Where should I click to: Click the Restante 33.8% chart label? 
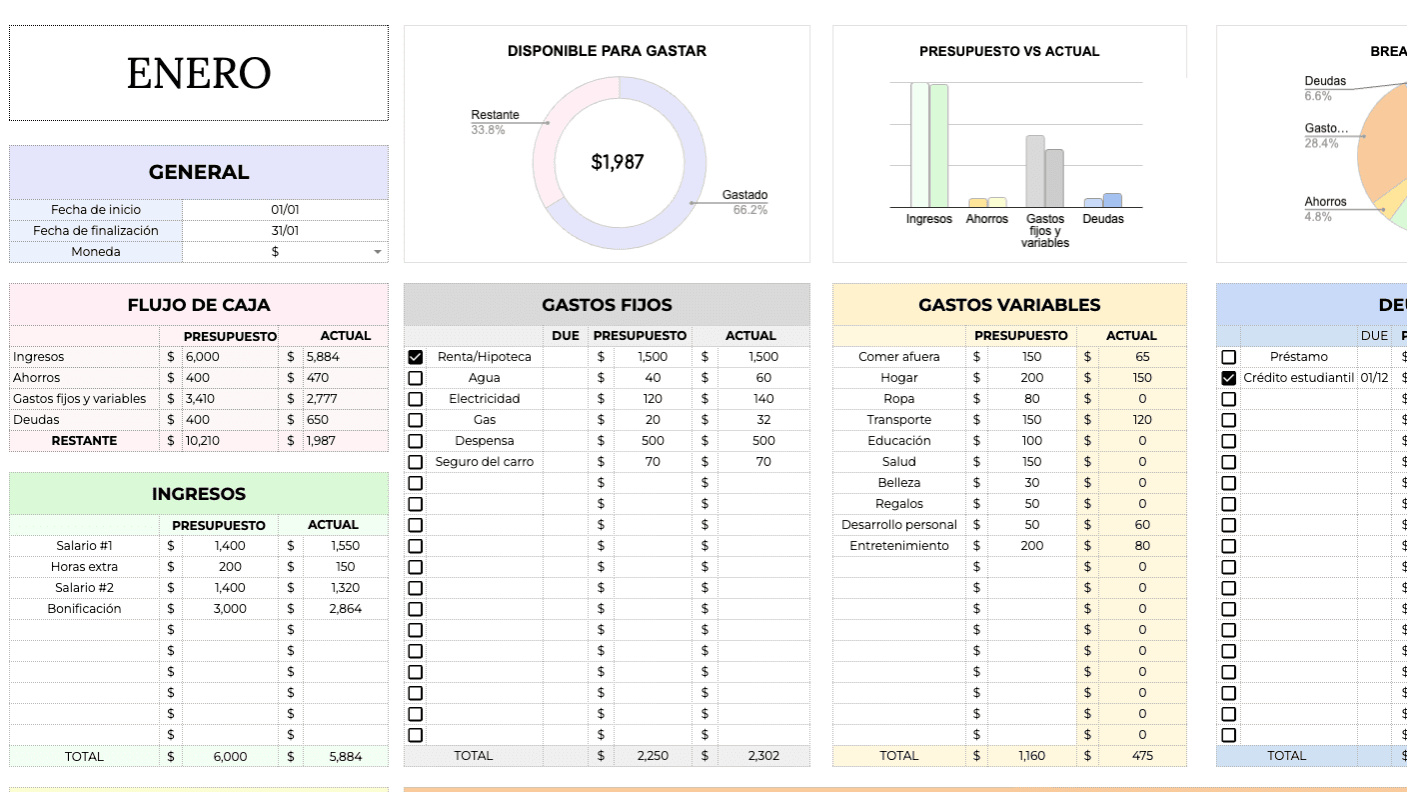495,122
